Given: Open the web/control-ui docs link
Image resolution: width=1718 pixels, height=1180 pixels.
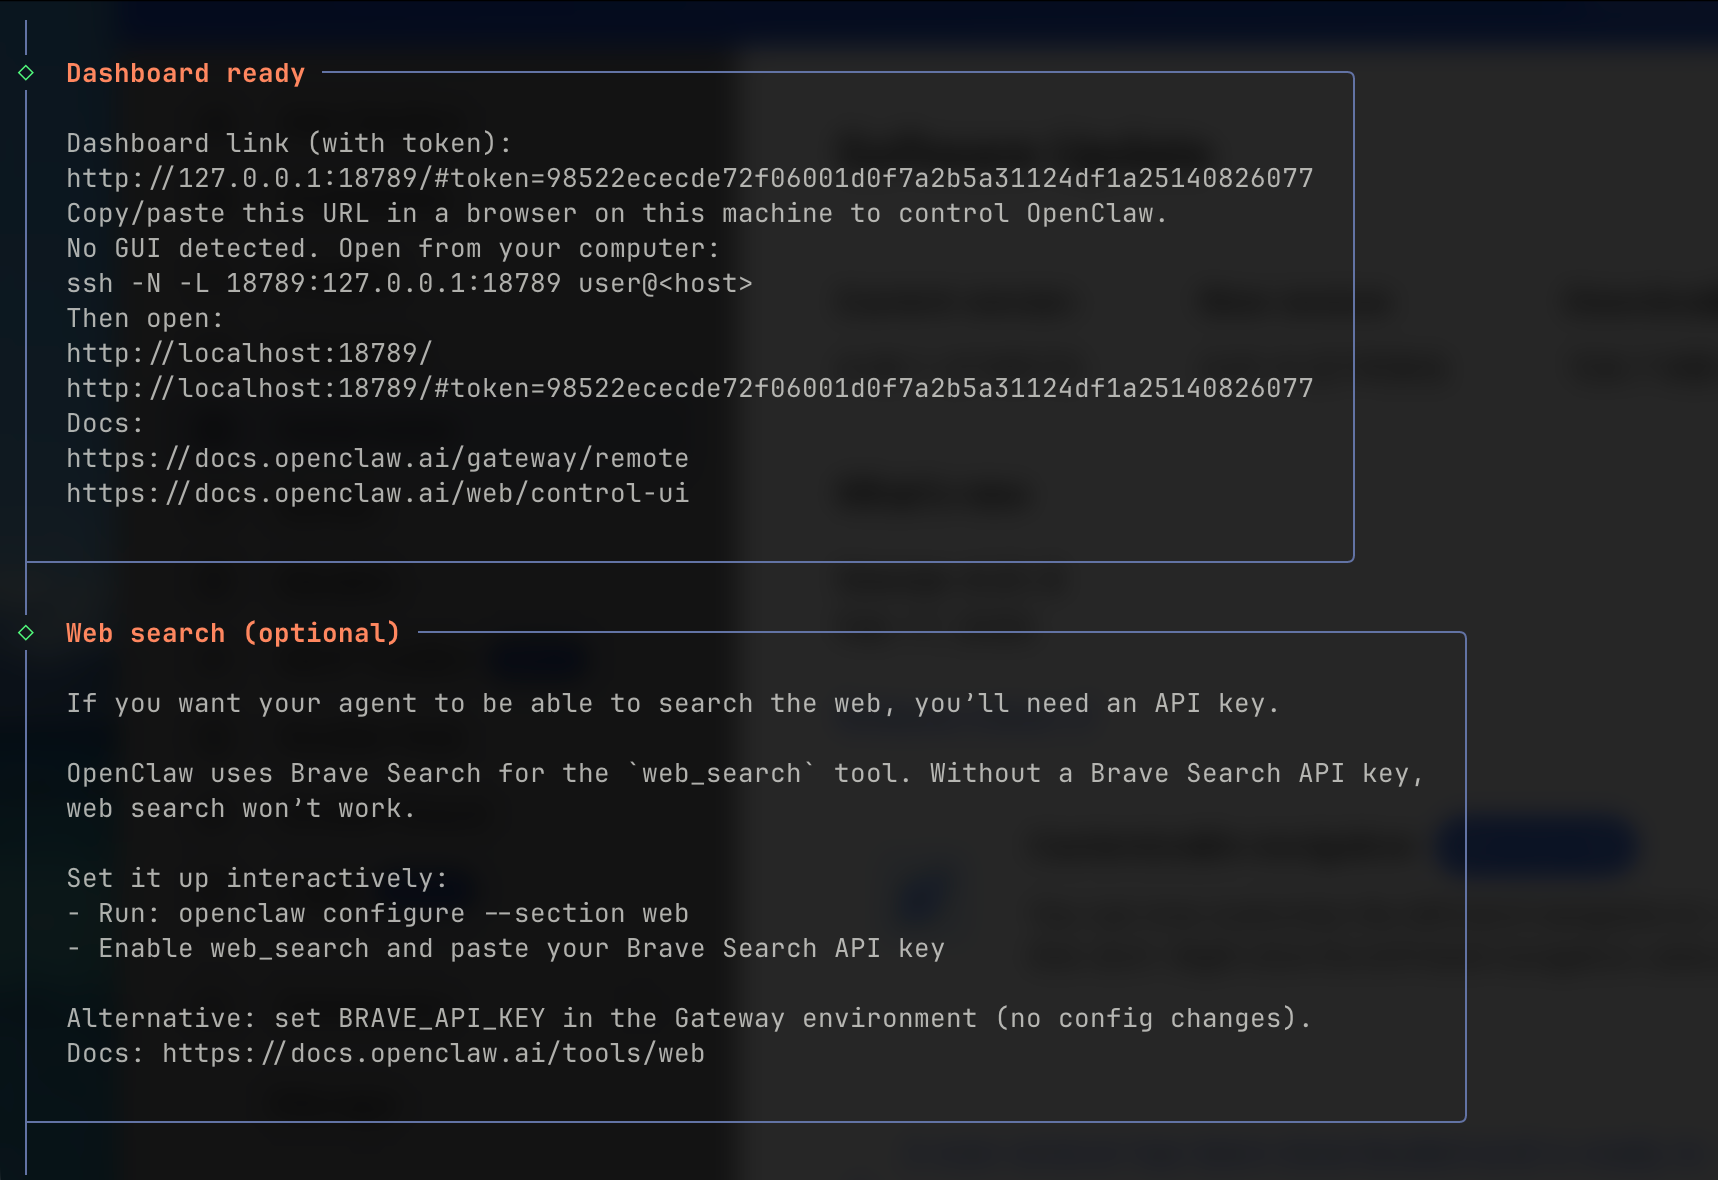Looking at the screenshot, I should point(377,494).
